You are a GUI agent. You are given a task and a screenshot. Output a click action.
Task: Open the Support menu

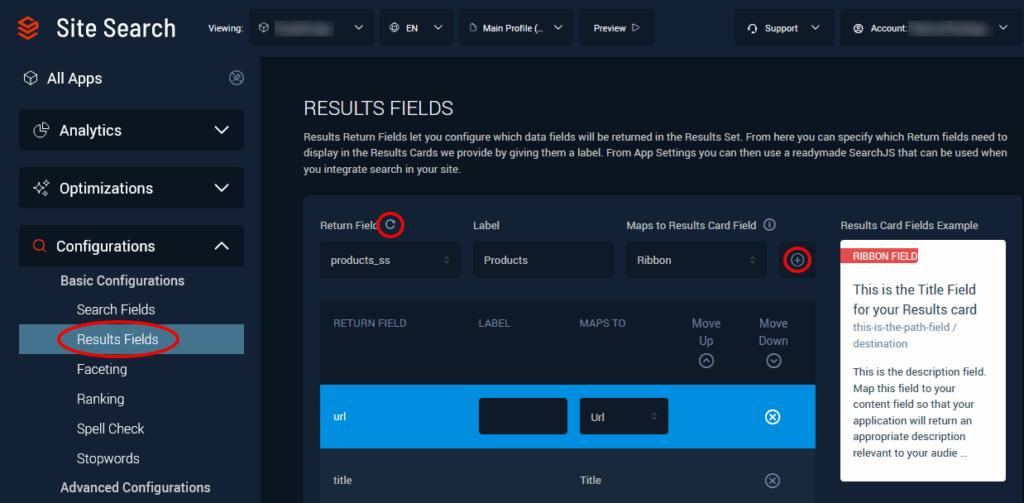784,28
